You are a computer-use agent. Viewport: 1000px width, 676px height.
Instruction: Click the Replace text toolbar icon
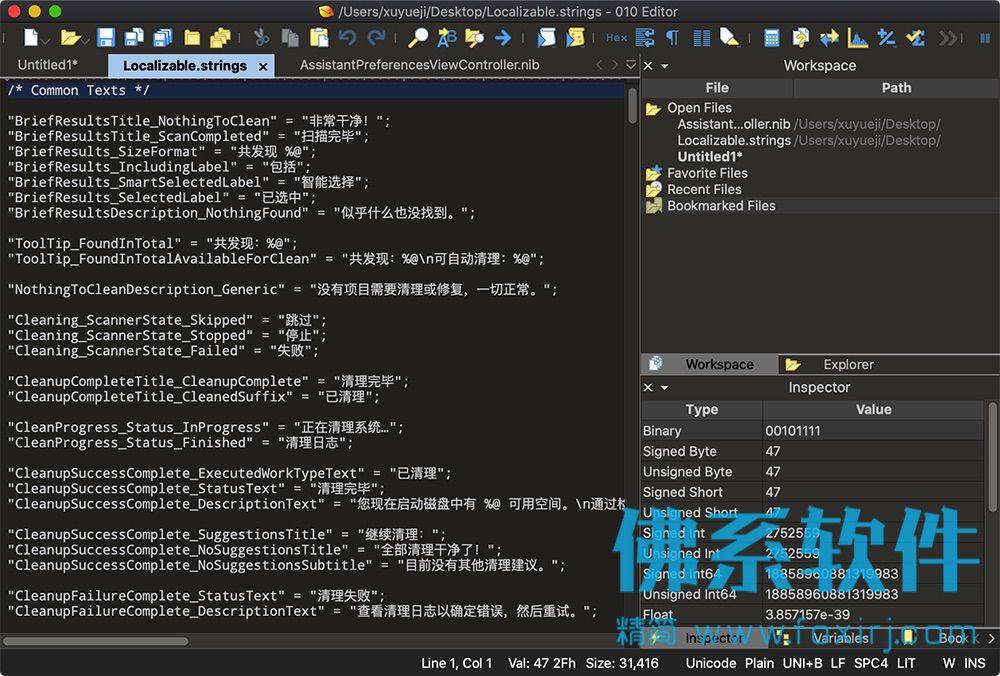coord(446,38)
